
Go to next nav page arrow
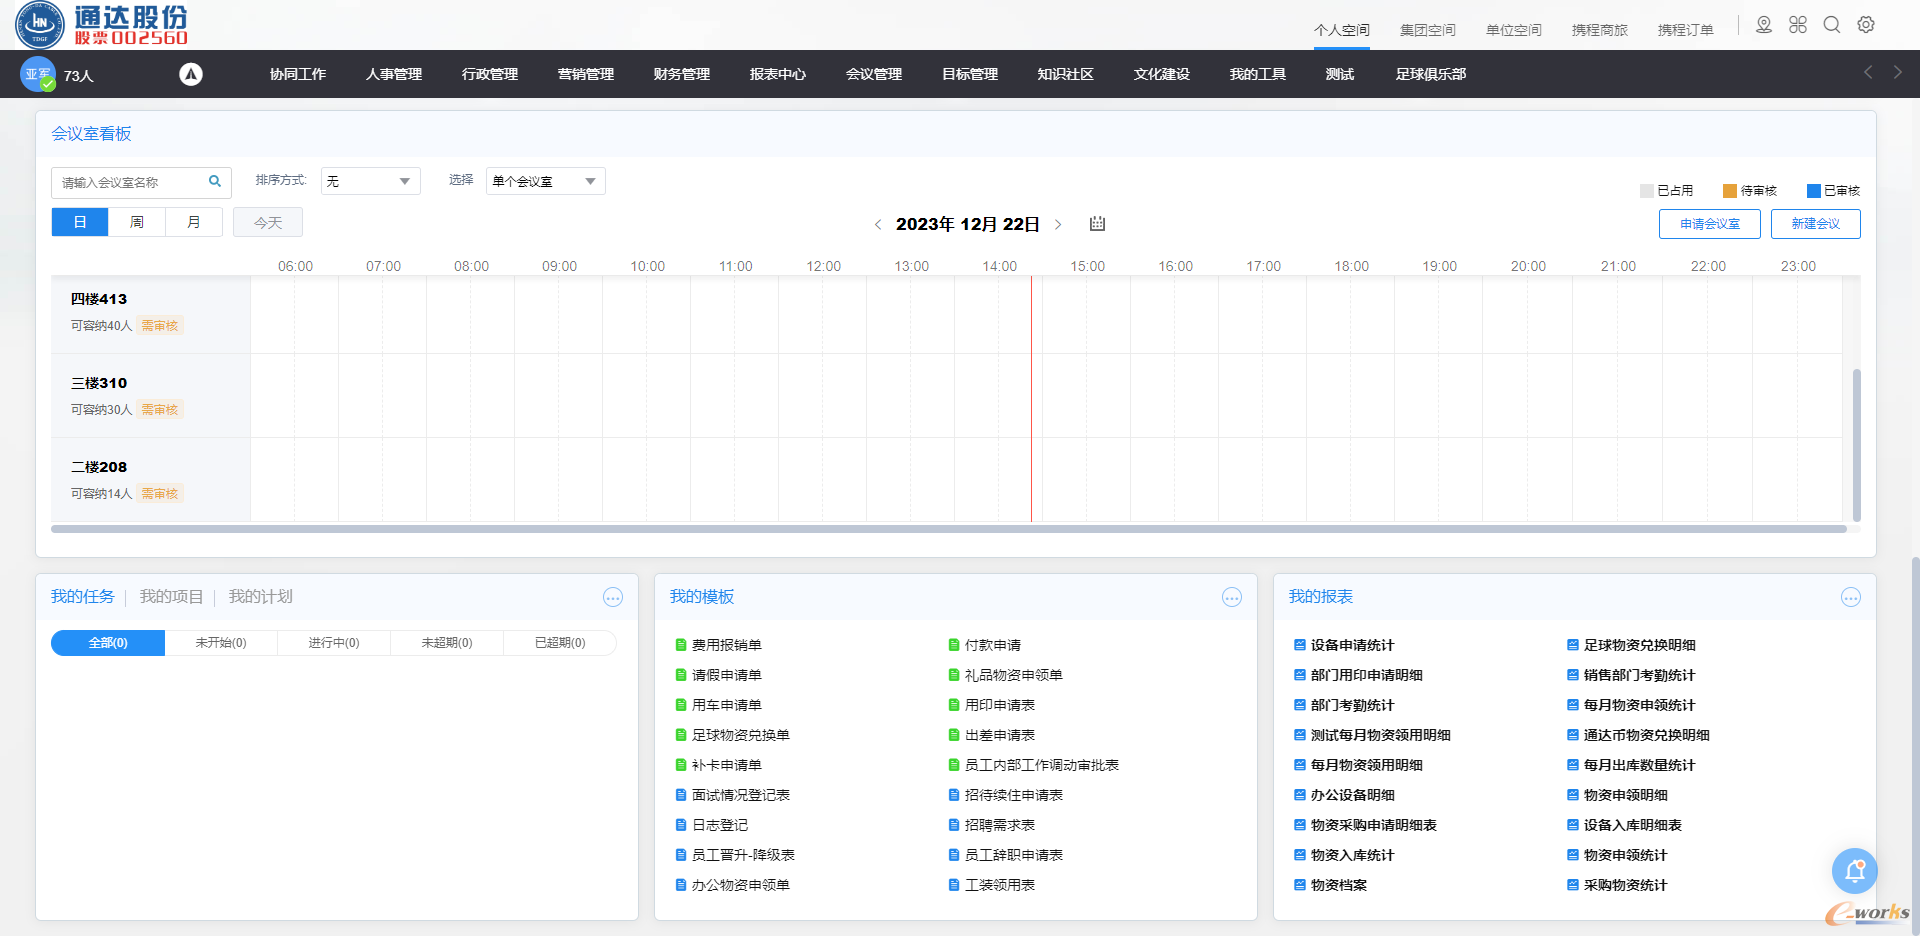click(x=1897, y=73)
